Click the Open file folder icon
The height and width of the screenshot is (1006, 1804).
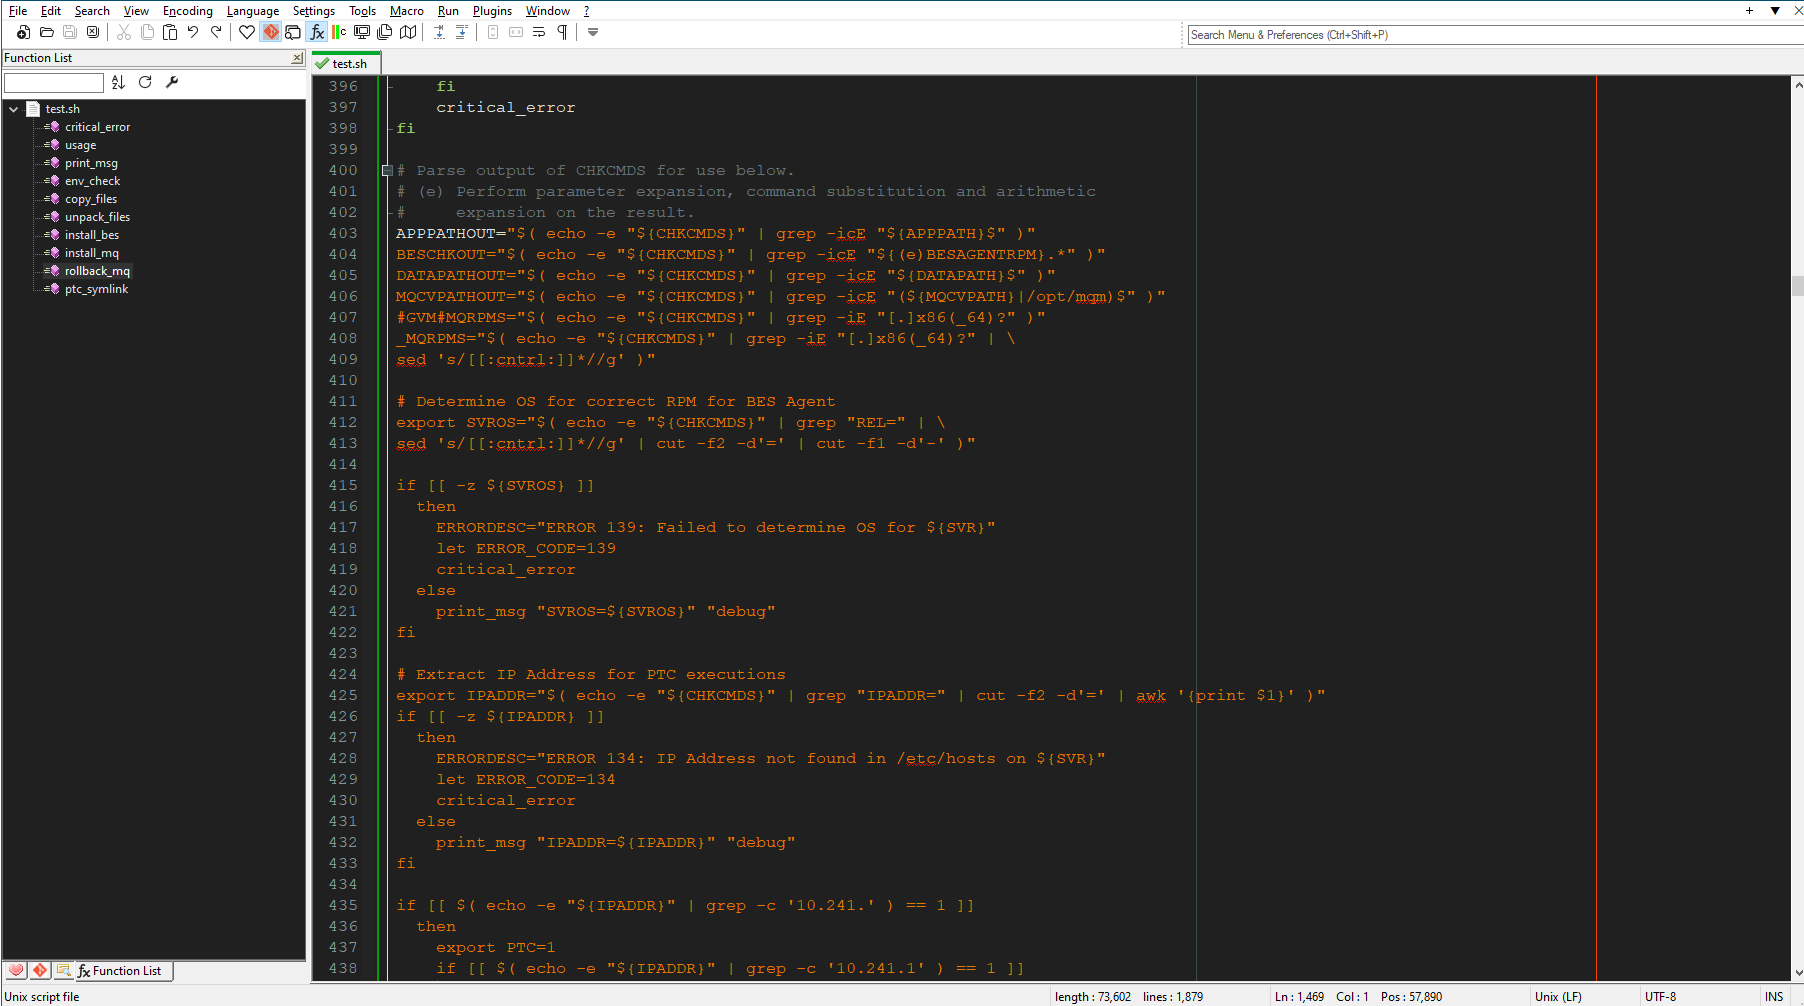(46, 33)
